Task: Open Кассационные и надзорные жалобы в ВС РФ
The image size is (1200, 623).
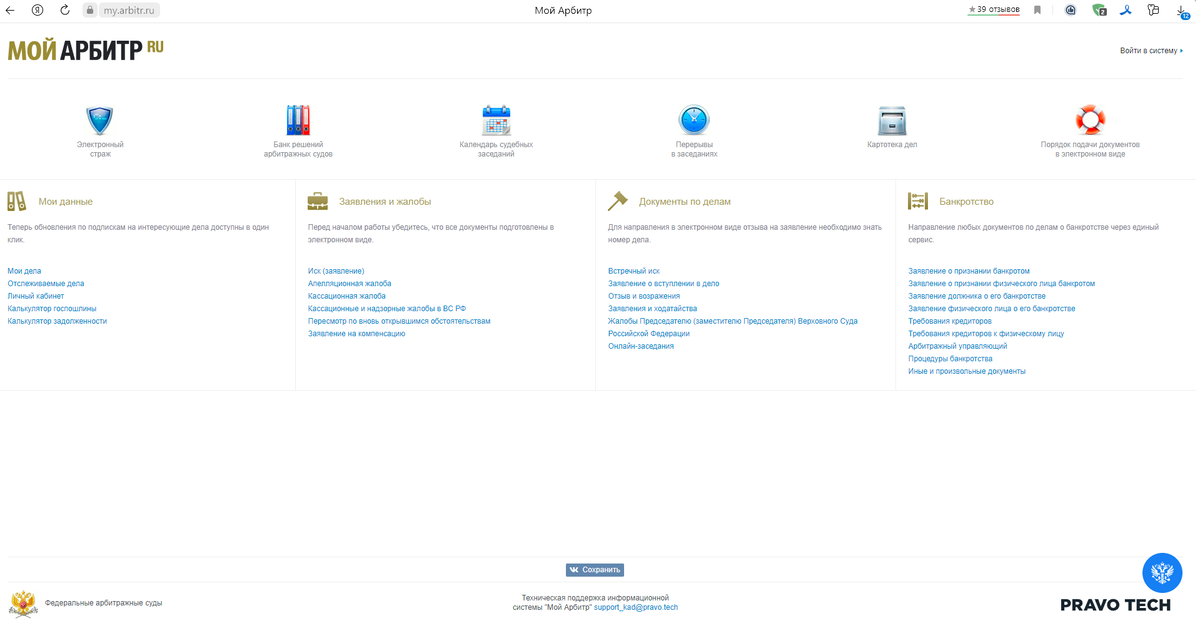Action: (x=387, y=309)
